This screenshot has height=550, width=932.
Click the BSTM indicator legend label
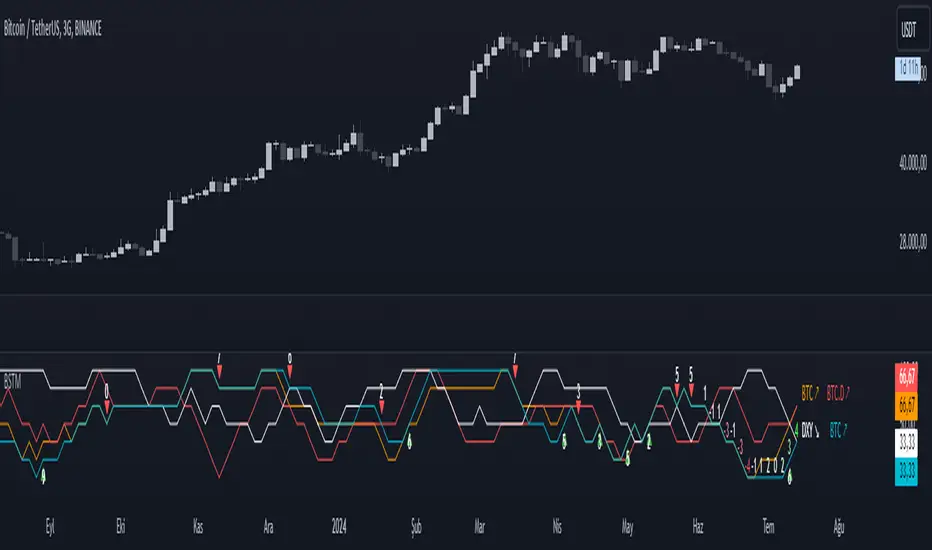[12, 382]
